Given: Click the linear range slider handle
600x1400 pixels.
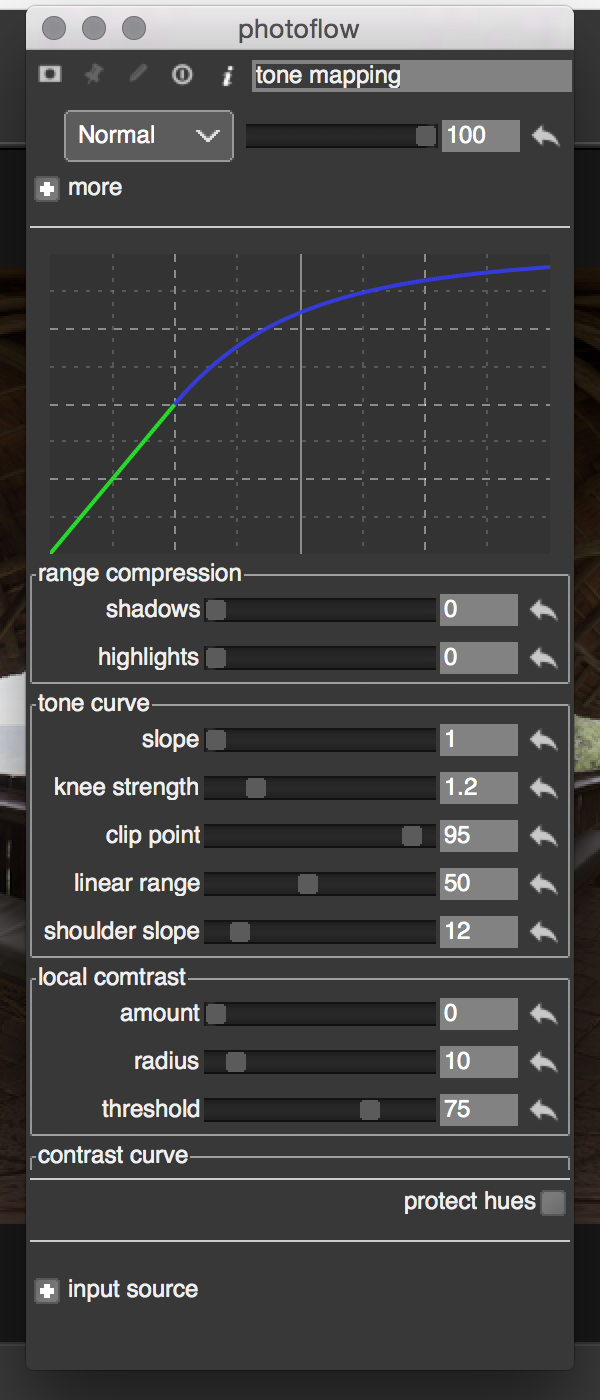Looking at the screenshot, I should (308, 884).
